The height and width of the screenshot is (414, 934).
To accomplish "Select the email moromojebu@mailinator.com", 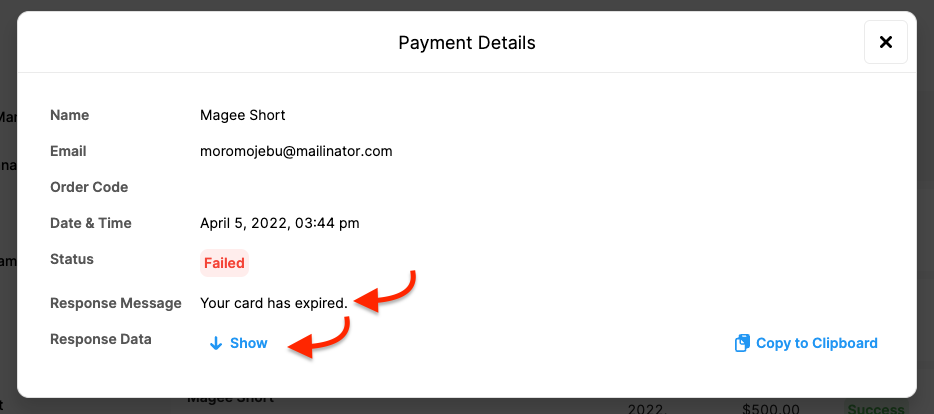I will 296,151.
